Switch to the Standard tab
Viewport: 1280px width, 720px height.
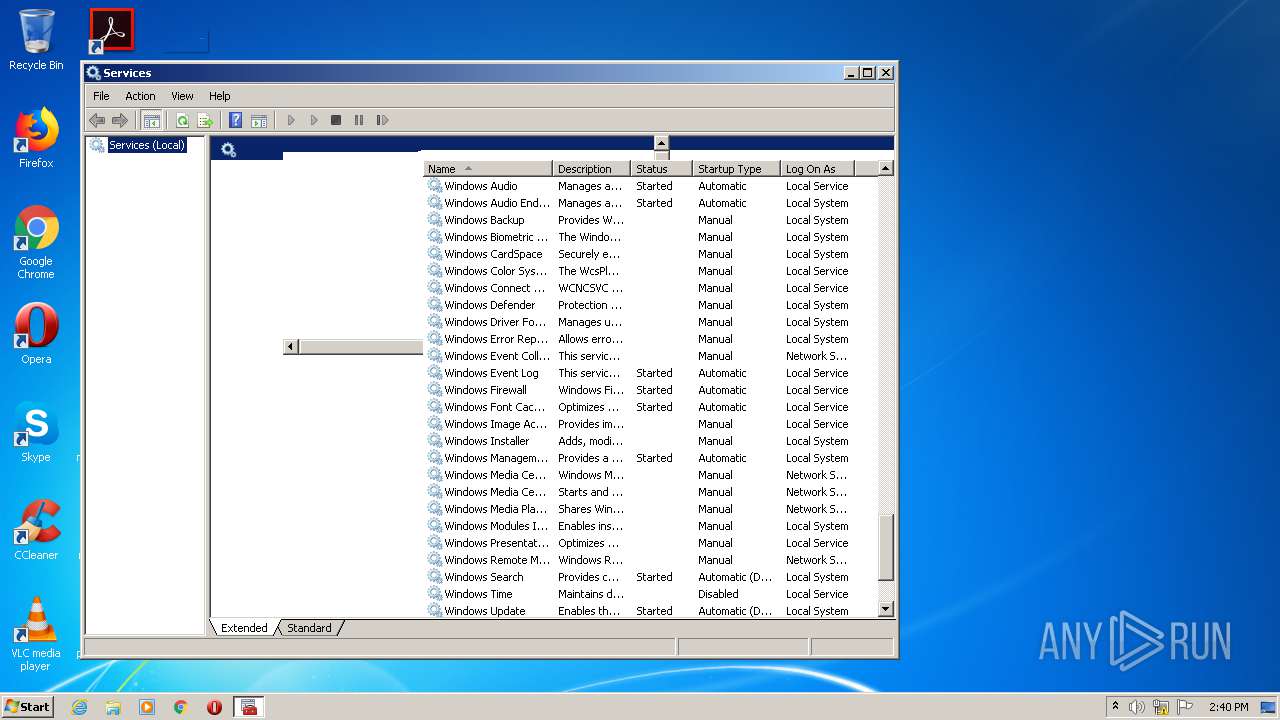click(x=309, y=628)
